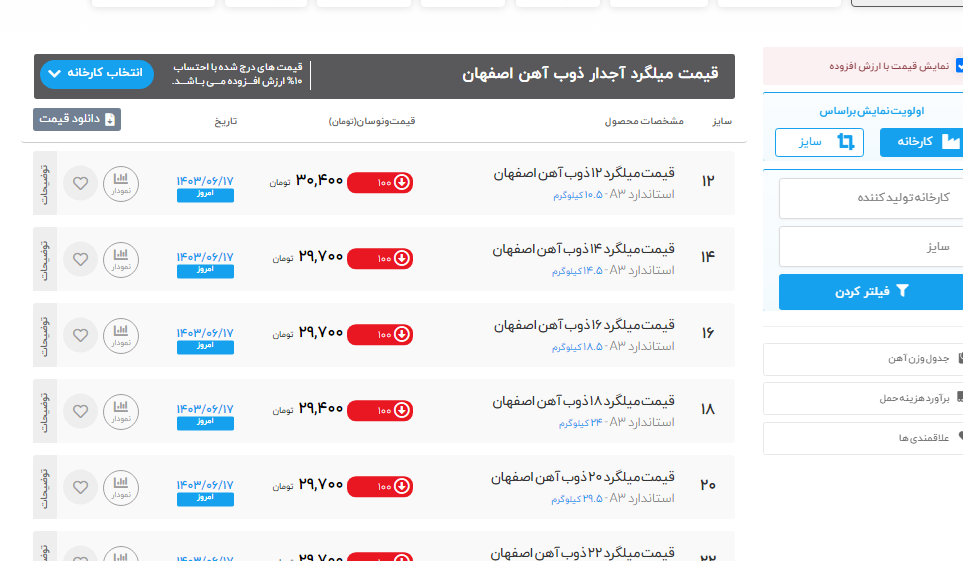Click the کارخانه تولید کننده input field
963x561 pixels.
point(871,198)
